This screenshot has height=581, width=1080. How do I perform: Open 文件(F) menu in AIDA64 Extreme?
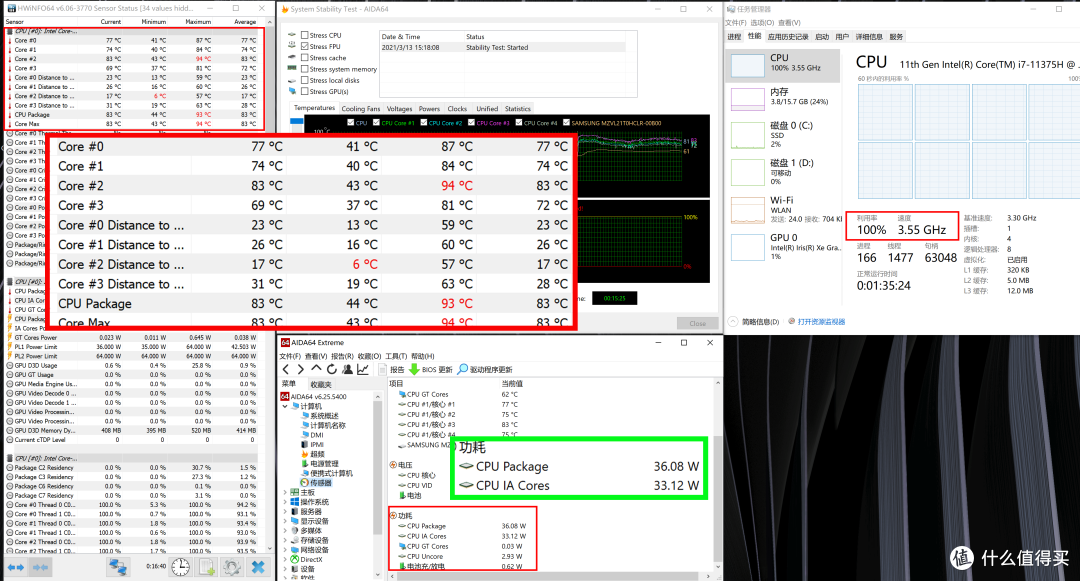(x=290, y=357)
